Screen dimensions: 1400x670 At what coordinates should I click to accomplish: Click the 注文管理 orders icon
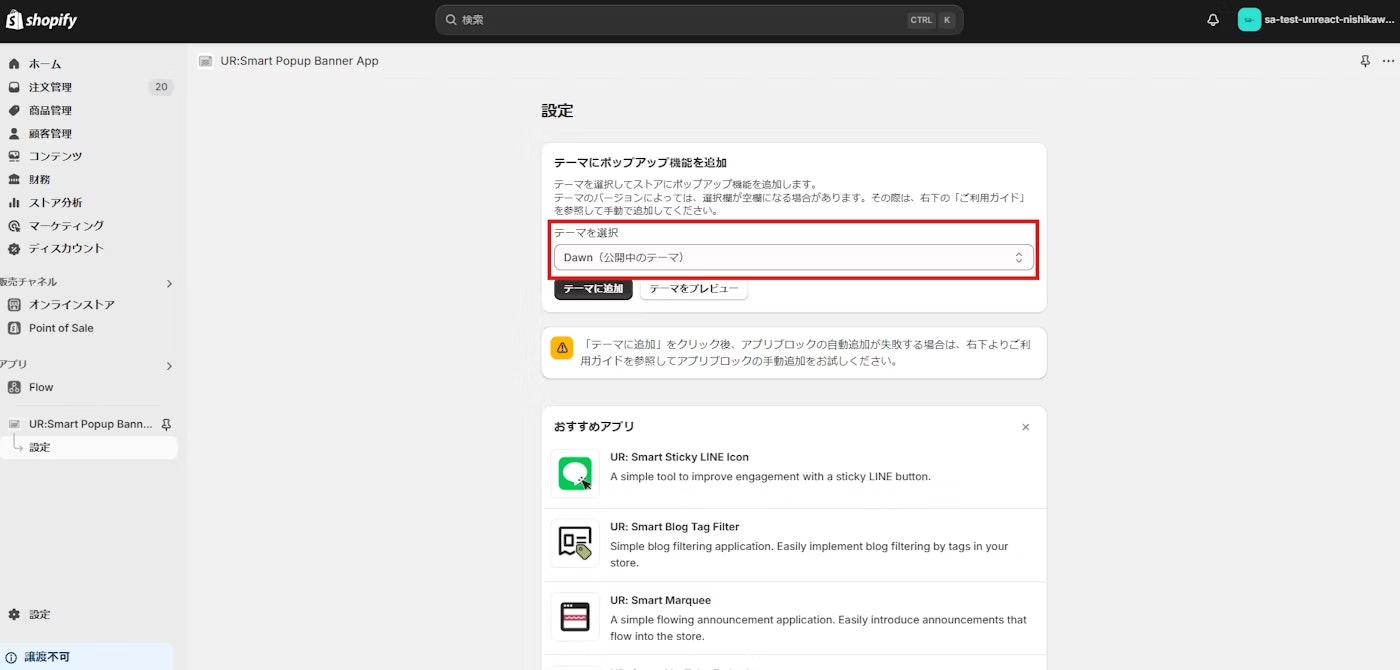pos(14,87)
